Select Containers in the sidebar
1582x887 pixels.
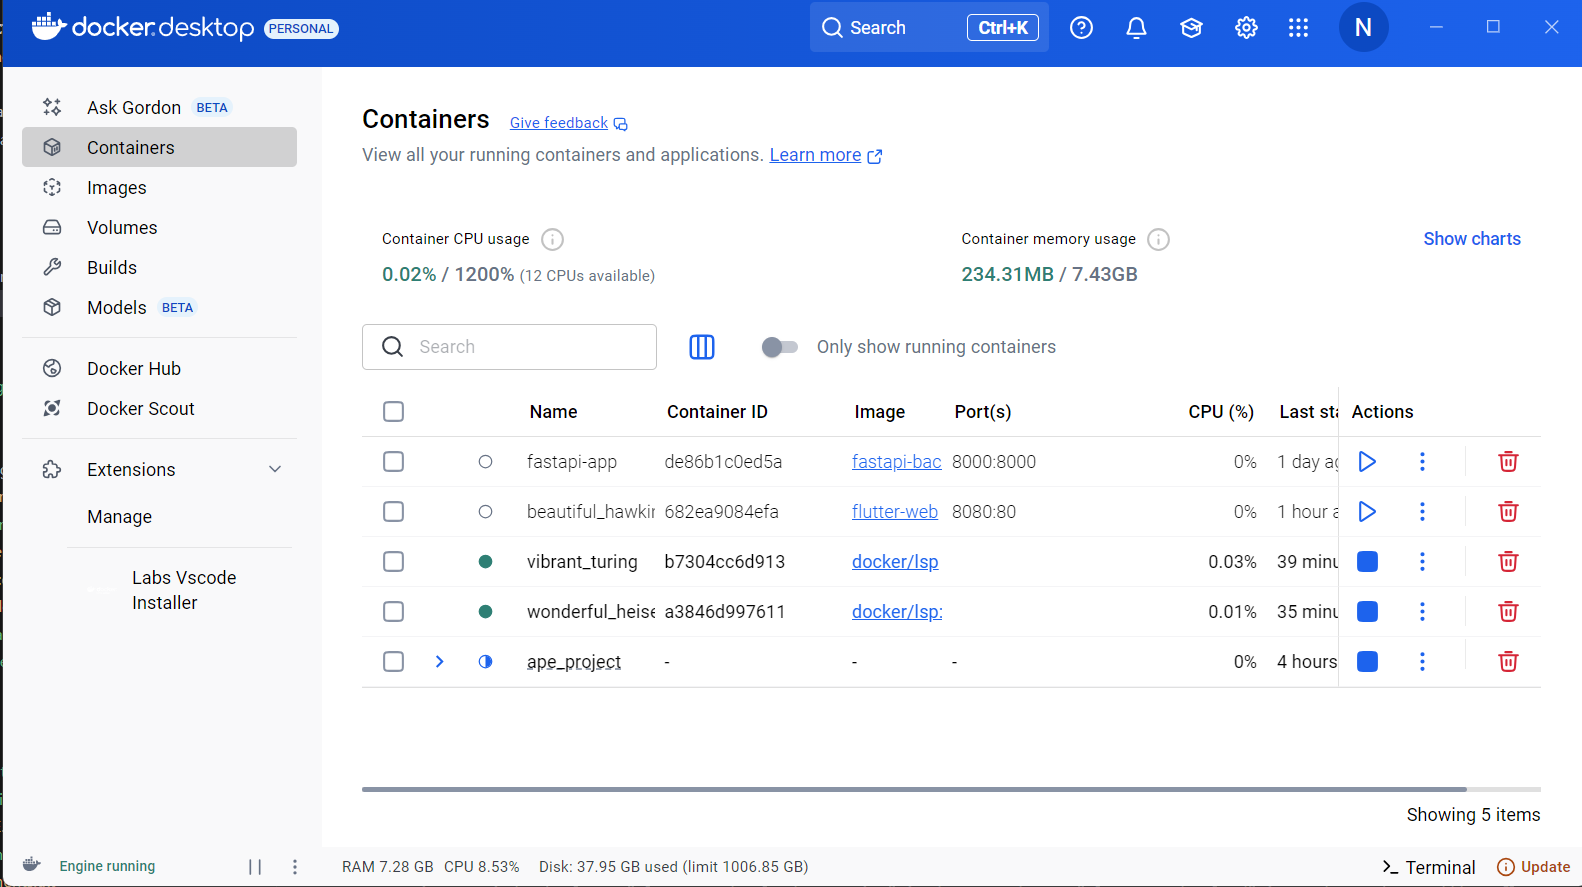pos(159,147)
